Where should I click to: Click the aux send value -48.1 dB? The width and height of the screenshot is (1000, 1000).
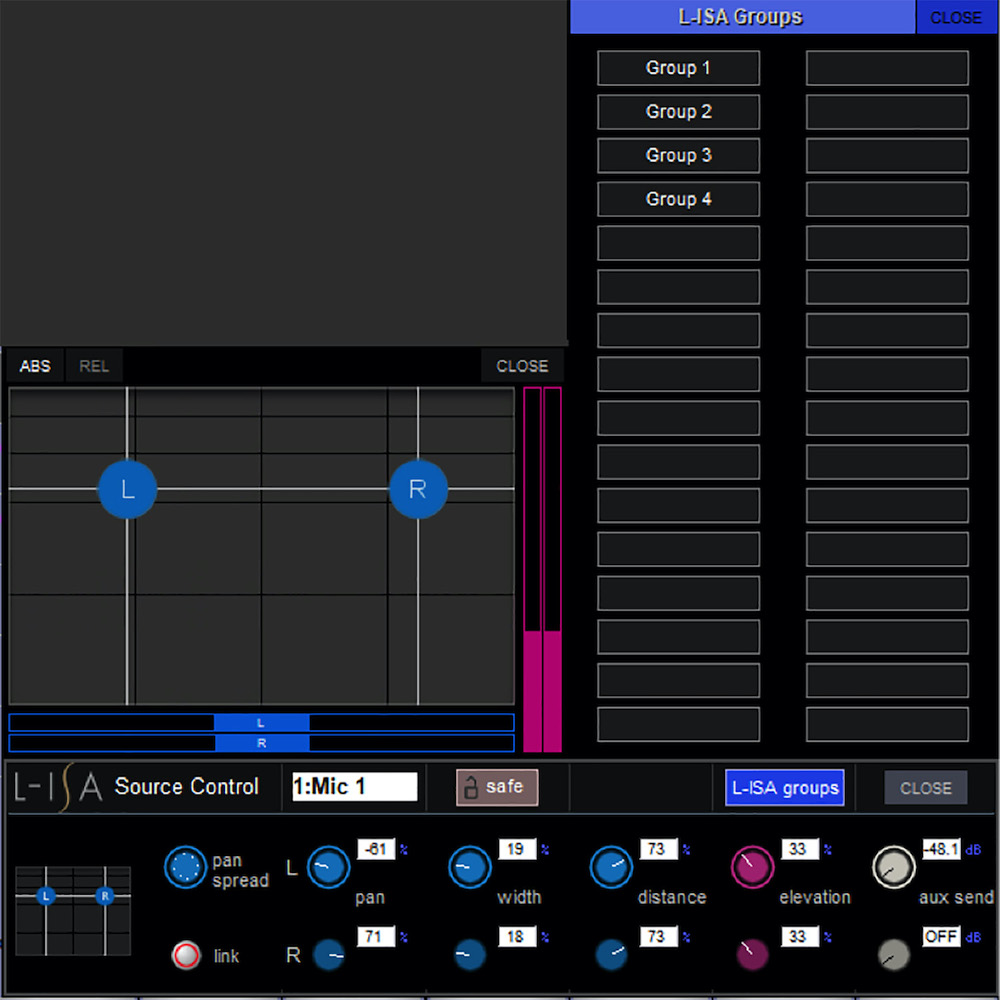[941, 849]
